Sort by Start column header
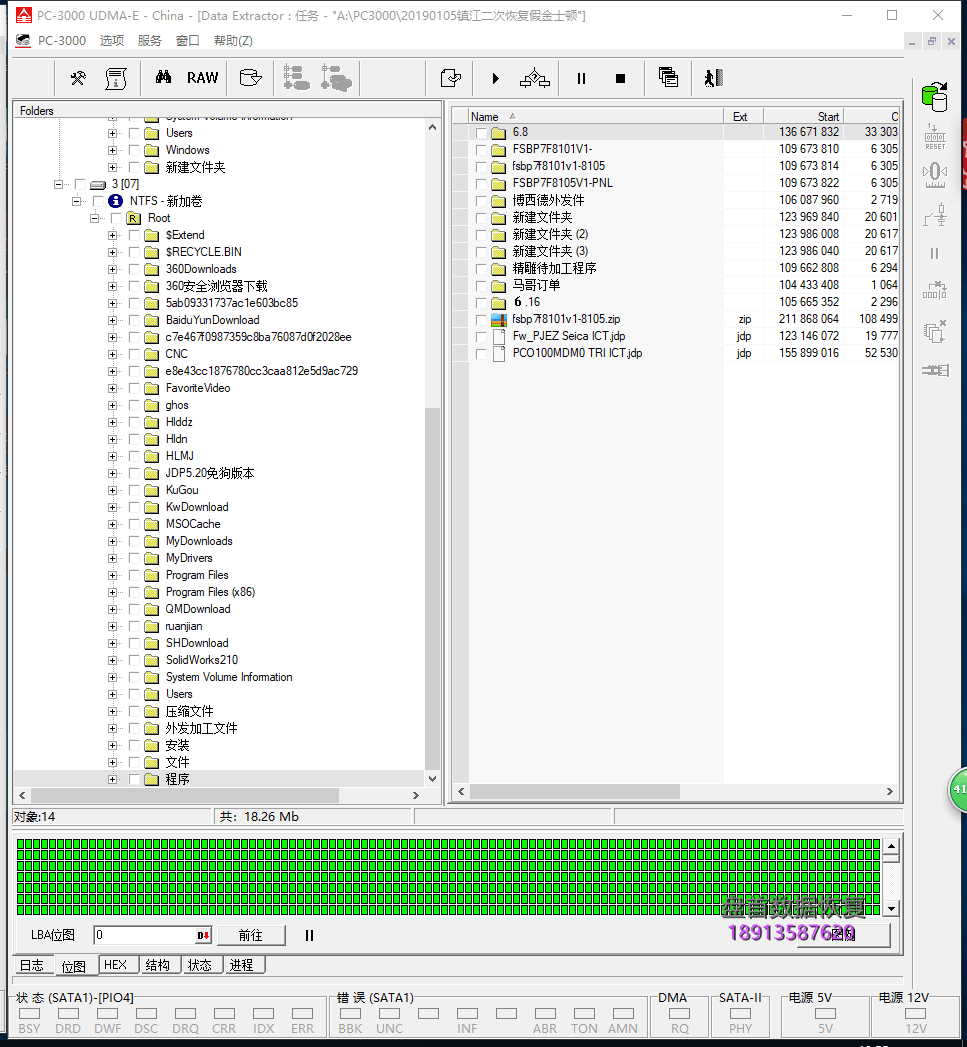The width and height of the screenshot is (967, 1047). [803, 116]
